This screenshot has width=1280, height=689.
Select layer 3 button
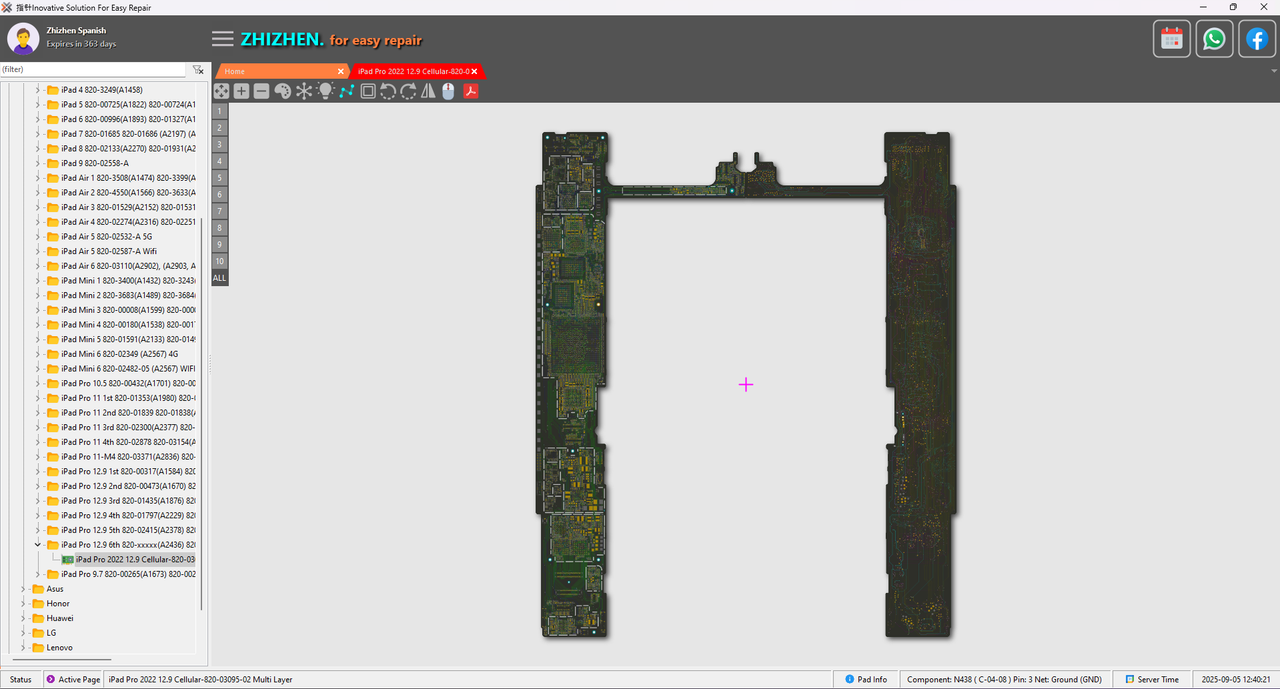pos(220,144)
